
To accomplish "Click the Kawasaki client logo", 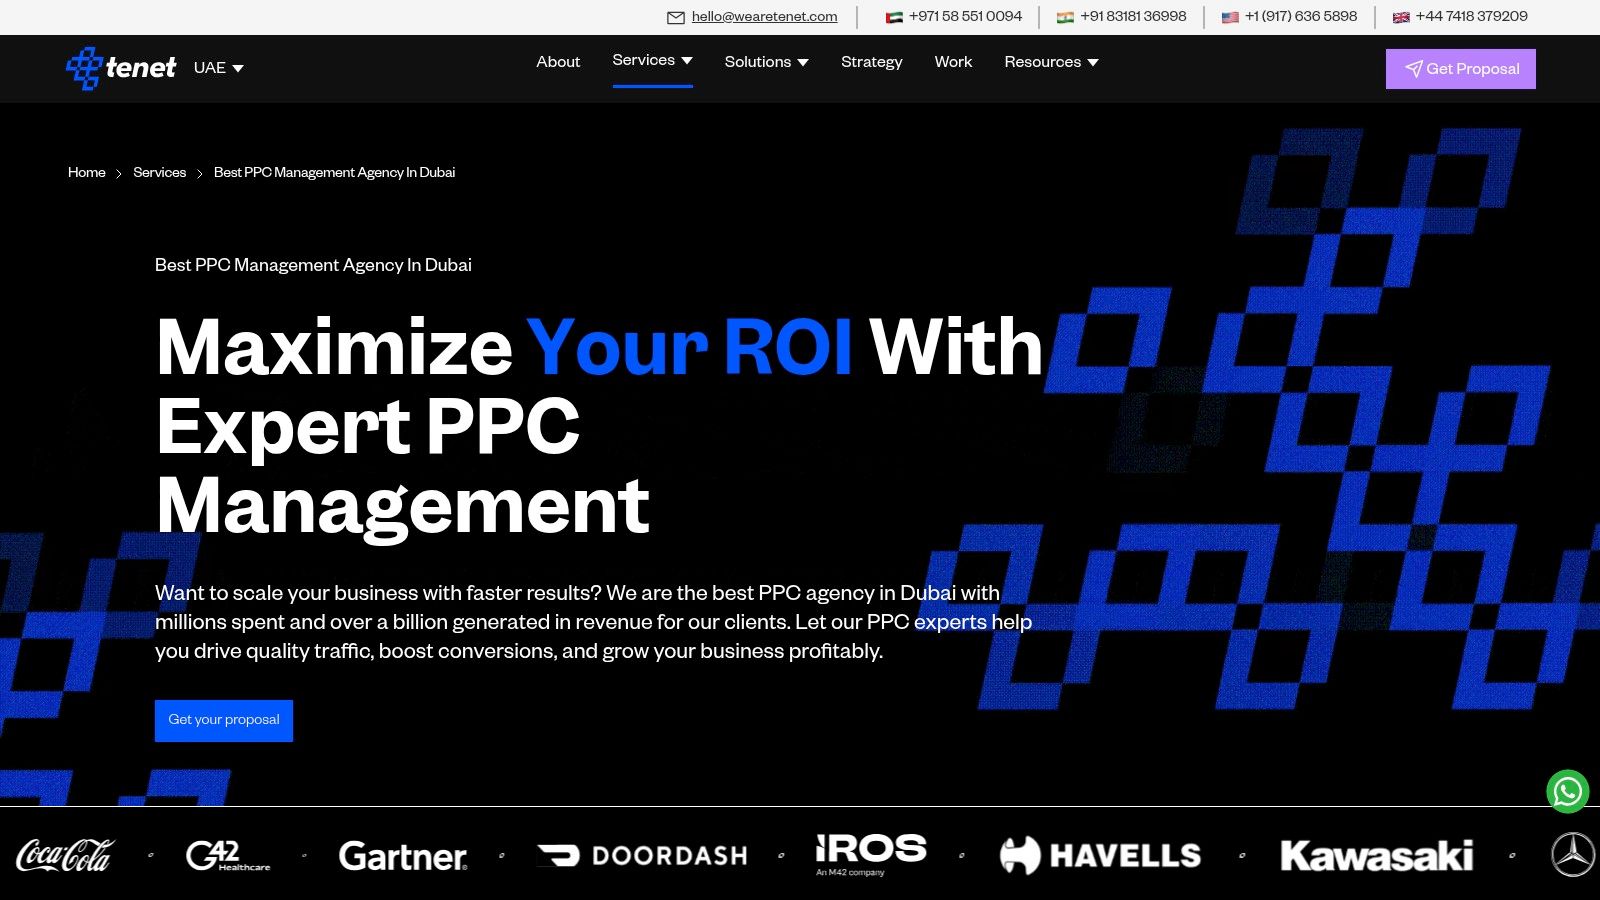I will [x=1376, y=856].
